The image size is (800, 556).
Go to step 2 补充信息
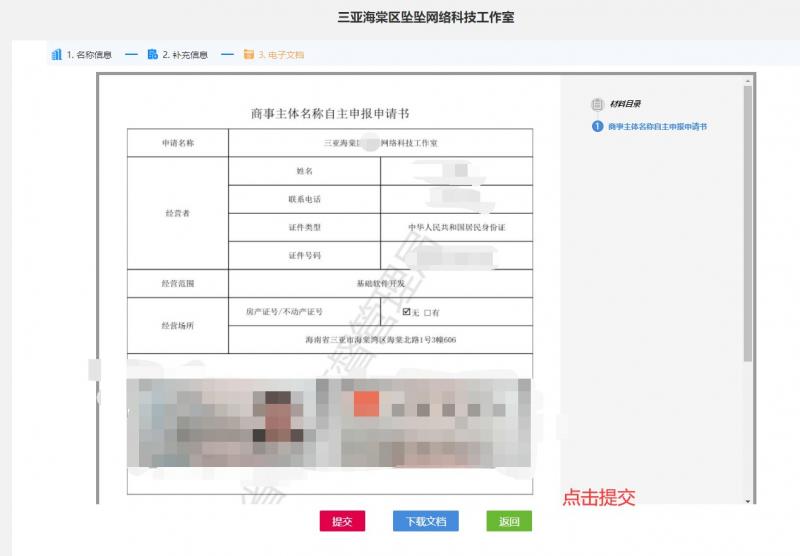click(184, 54)
